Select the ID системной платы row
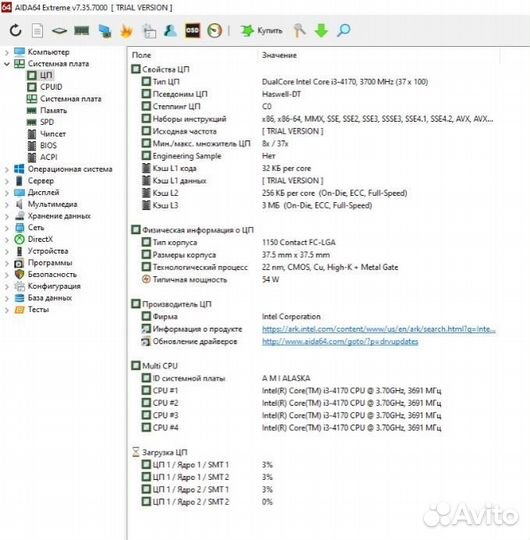 coord(226,378)
